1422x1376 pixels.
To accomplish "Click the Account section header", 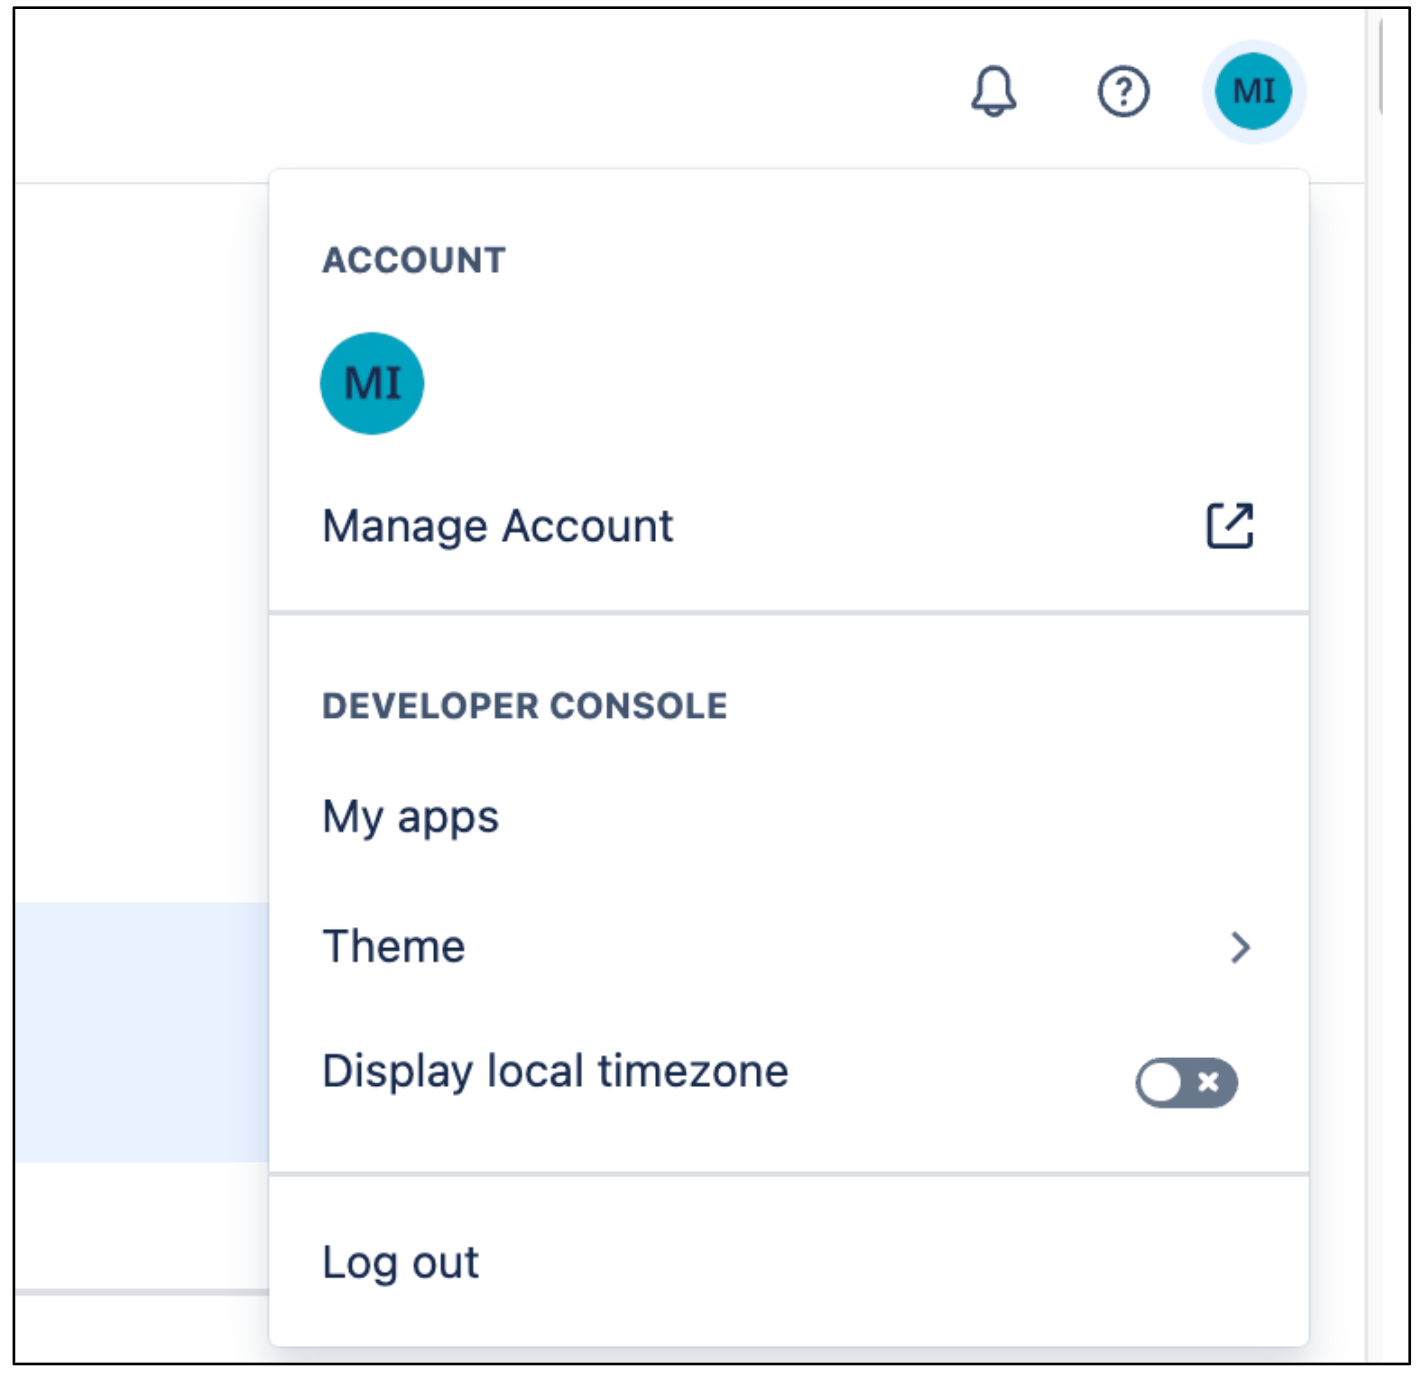I will click(414, 258).
